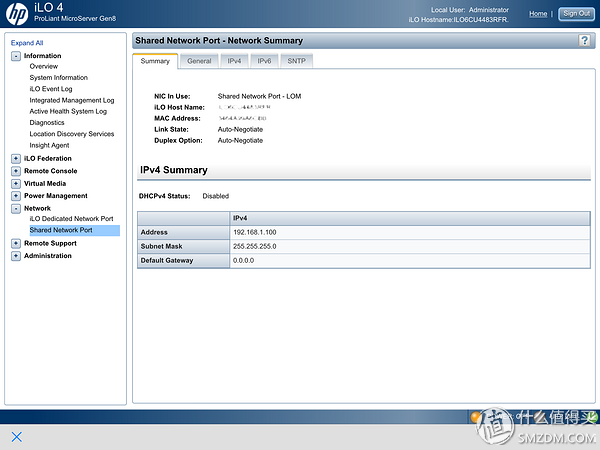Open the iLO Event Log
The image size is (600, 450).
pos(51,89)
